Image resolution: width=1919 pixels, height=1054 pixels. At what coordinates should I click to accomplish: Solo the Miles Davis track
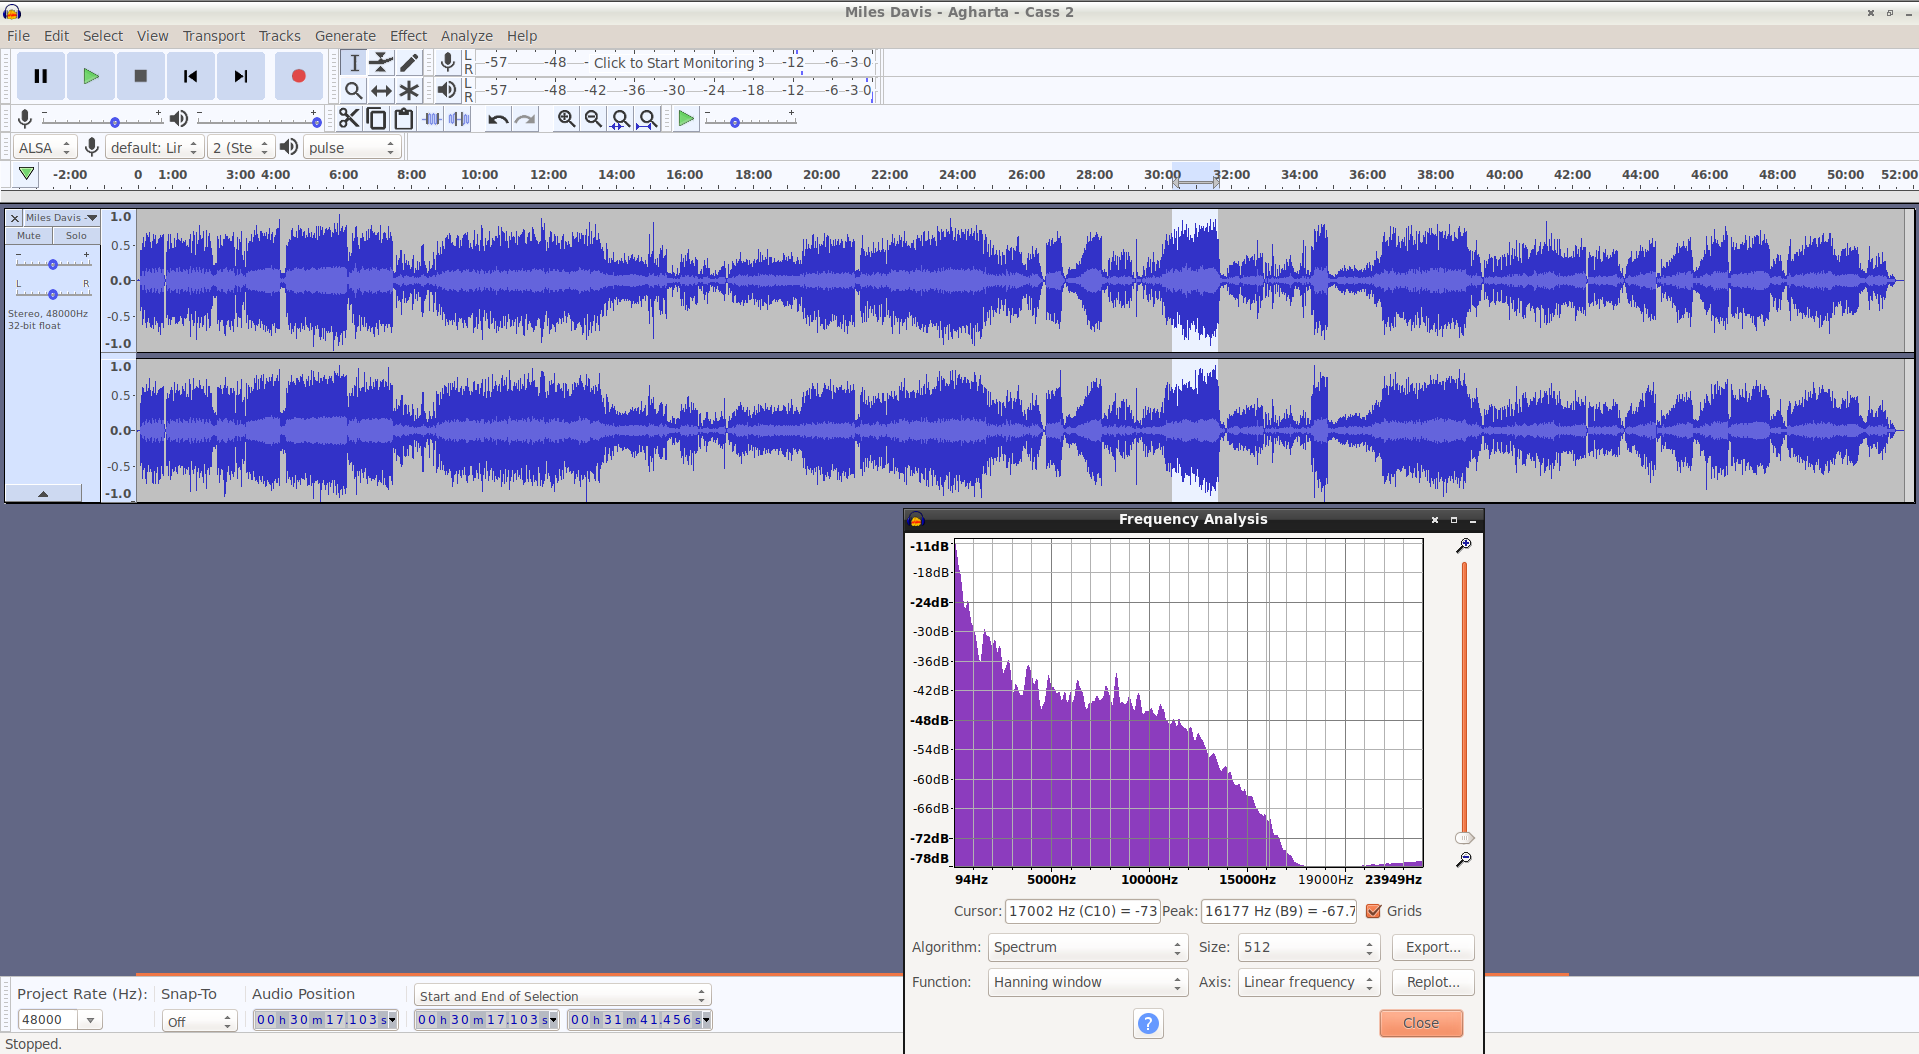tap(76, 236)
